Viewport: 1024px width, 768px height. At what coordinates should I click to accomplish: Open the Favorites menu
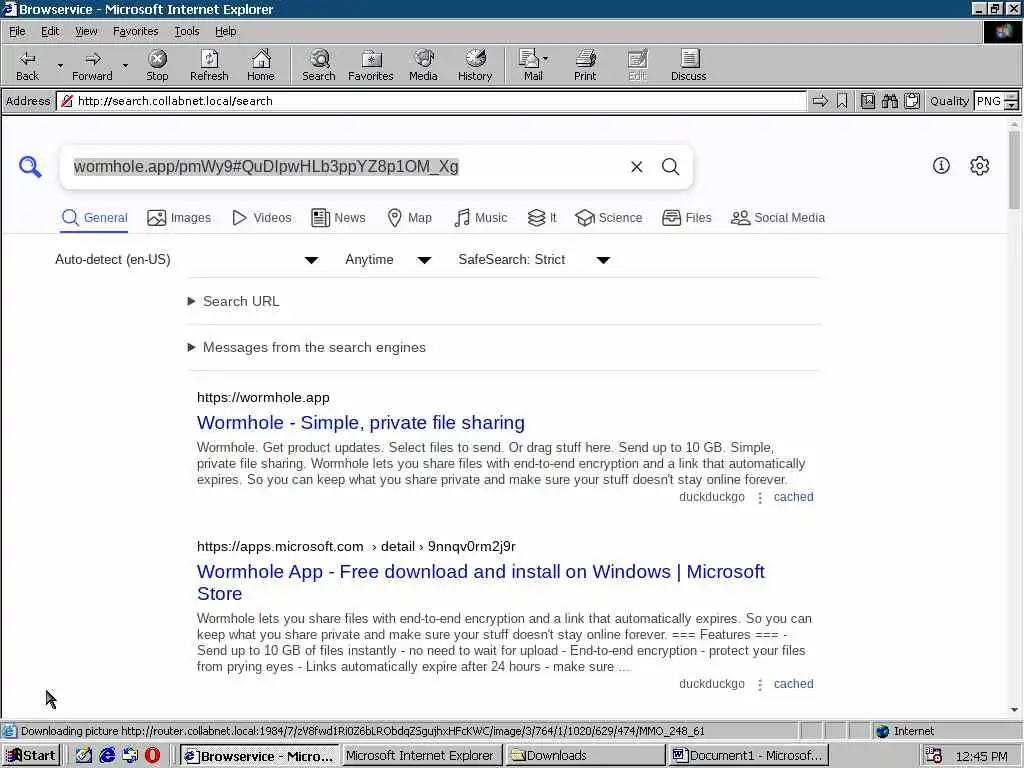135,31
